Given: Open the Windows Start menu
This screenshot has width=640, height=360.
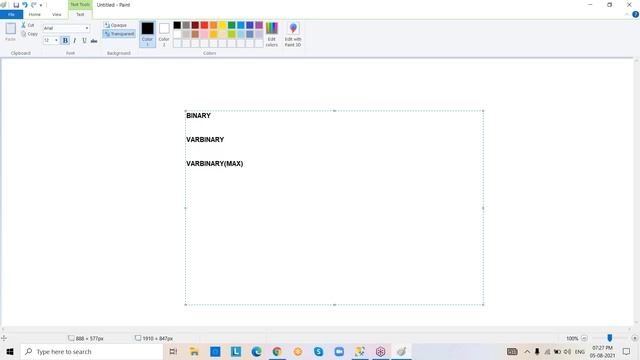Looking at the screenshot, I should pyautogui.click(x=10, y=351).
